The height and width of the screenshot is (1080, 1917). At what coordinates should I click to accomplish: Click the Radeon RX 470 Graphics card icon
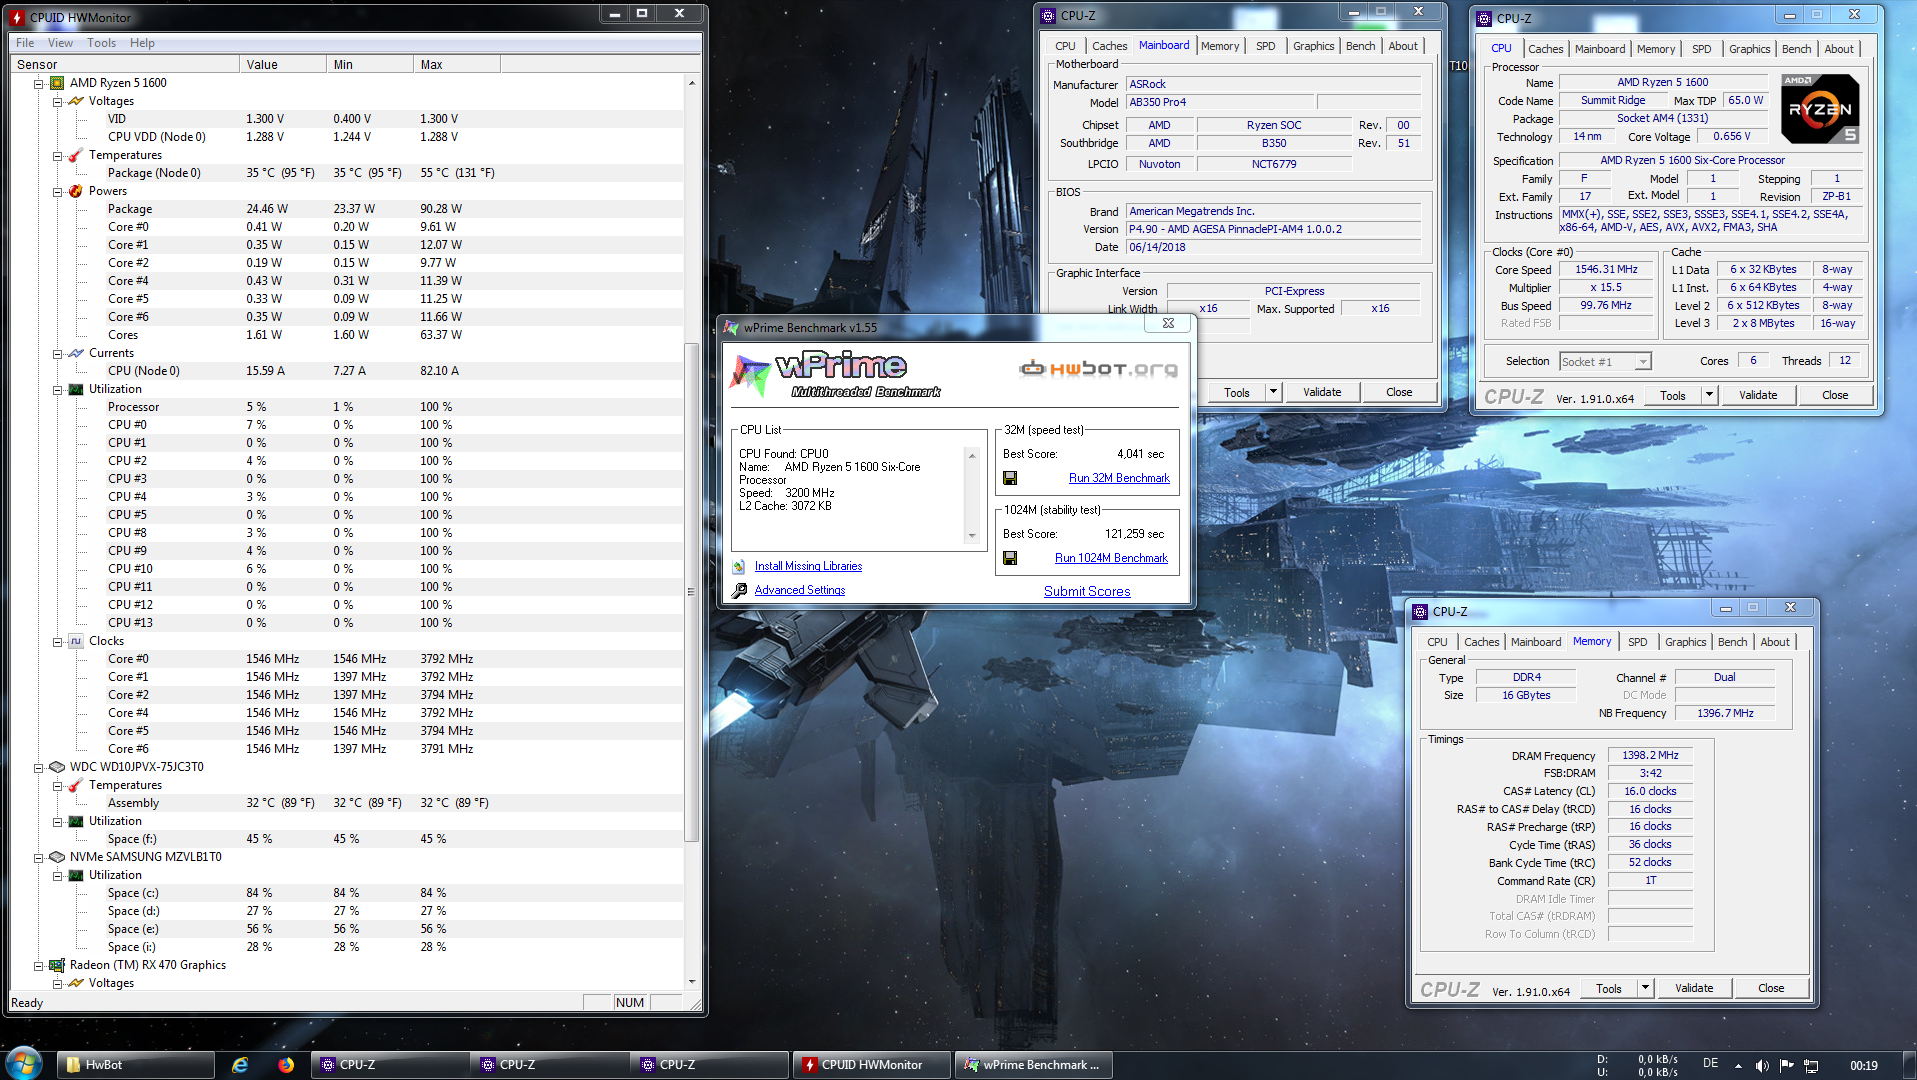pyautogui.click(x=57, y=965)
